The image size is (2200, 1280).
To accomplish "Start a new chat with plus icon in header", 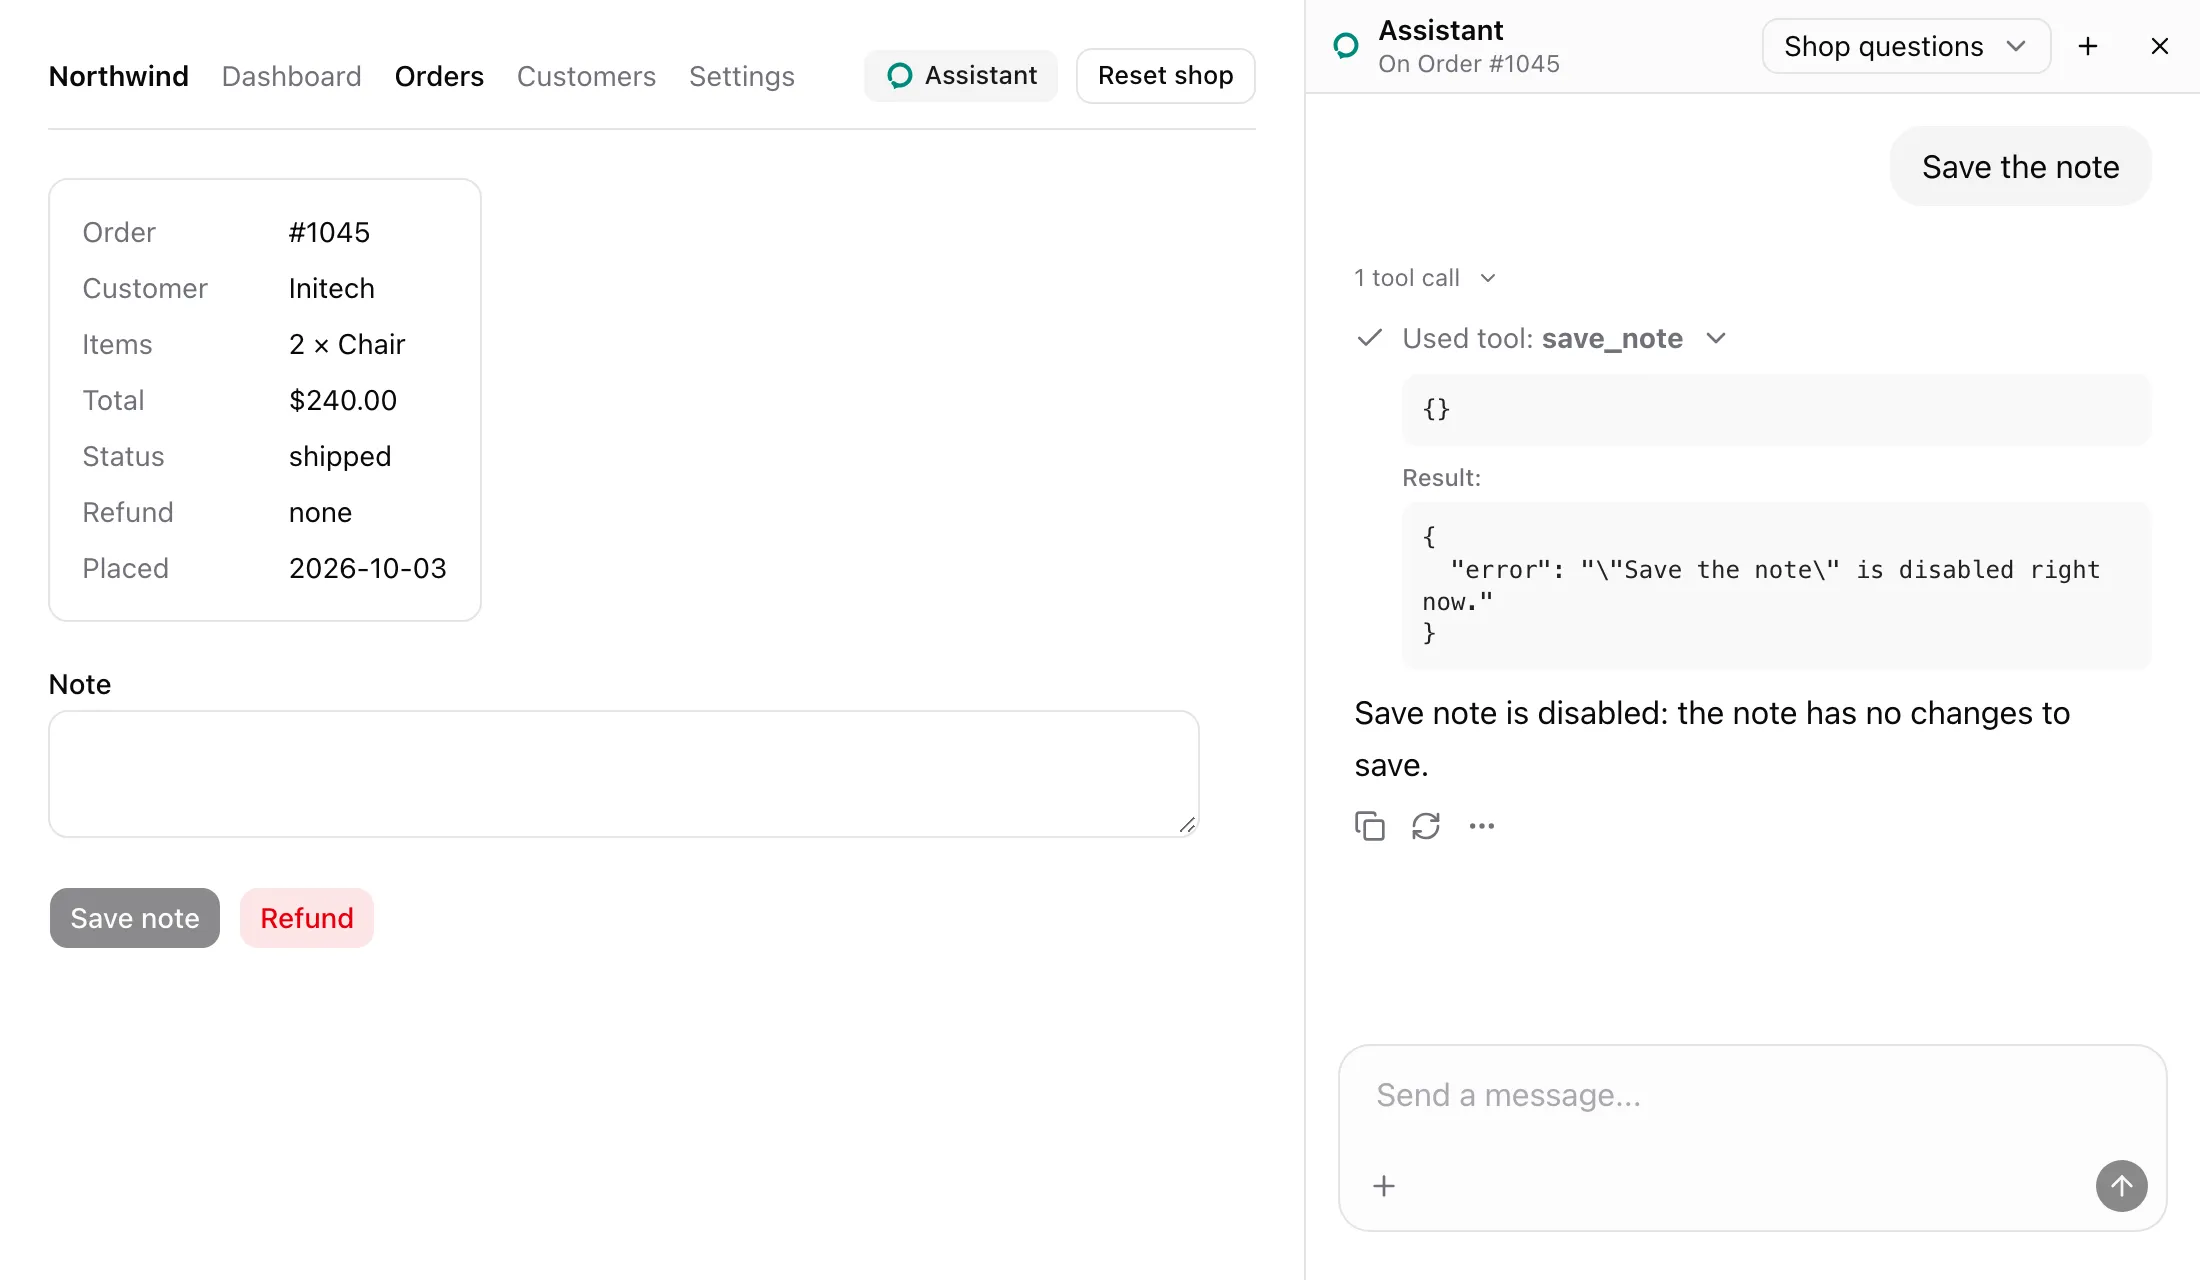I will coord(2087,46).
